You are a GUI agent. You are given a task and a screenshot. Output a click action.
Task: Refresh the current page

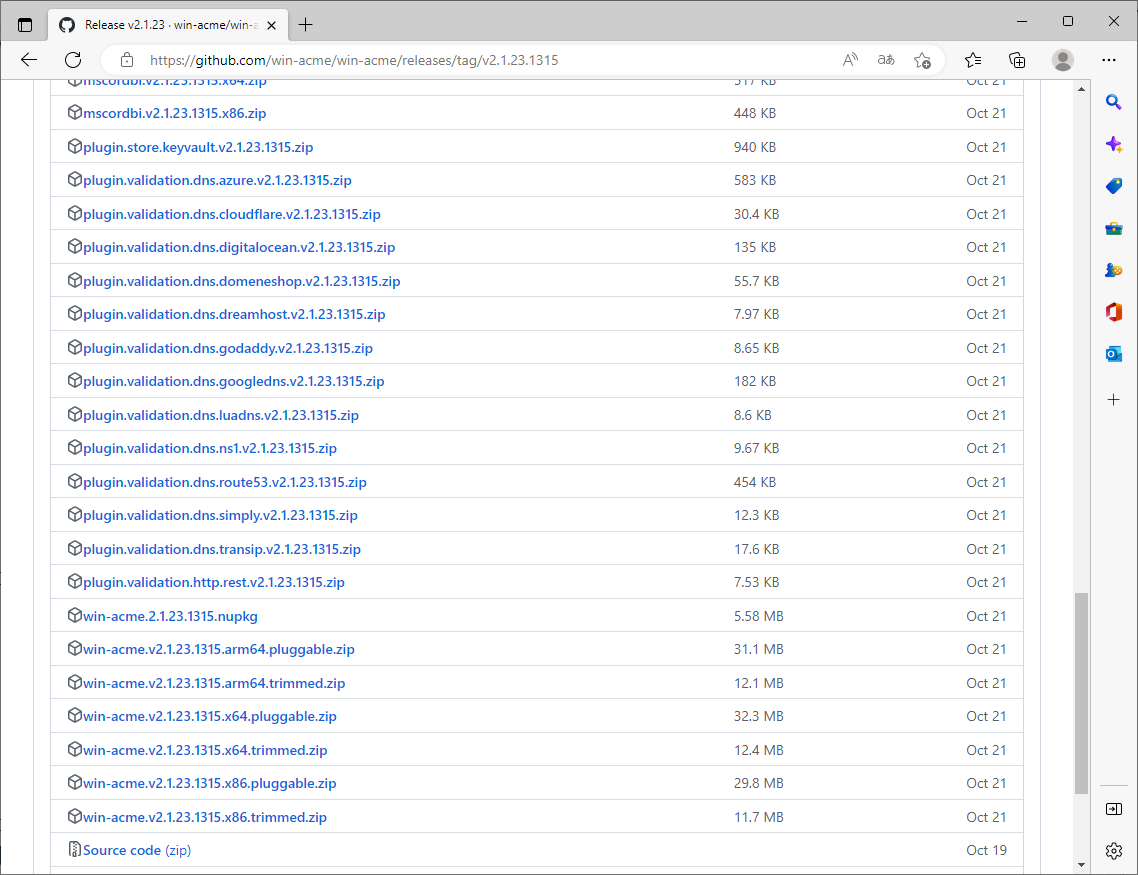(x=73, y=60)
